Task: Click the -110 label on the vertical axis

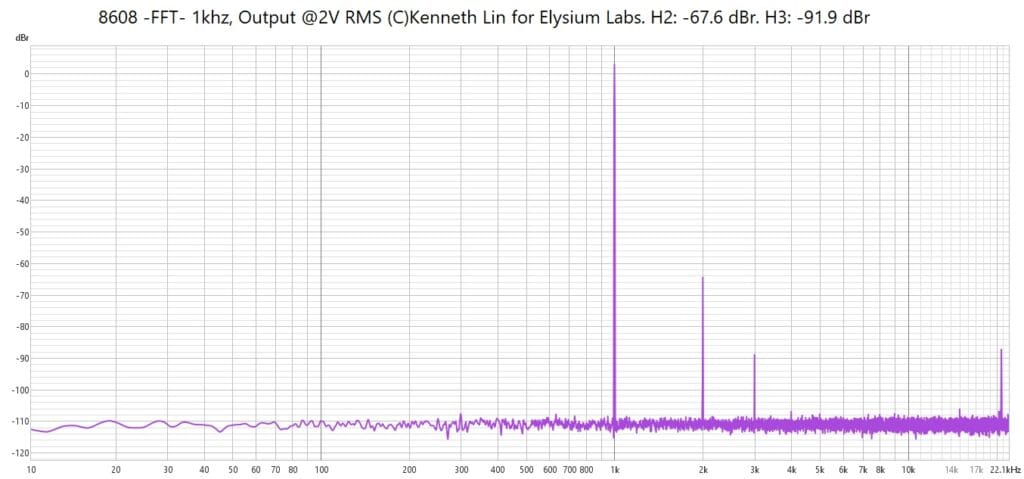Action: [22, 421]
